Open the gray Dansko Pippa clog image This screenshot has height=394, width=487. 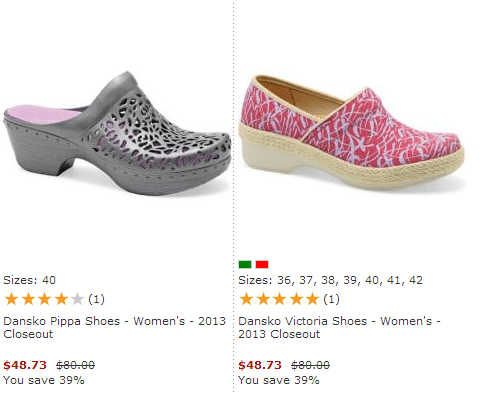click(117, 133)
